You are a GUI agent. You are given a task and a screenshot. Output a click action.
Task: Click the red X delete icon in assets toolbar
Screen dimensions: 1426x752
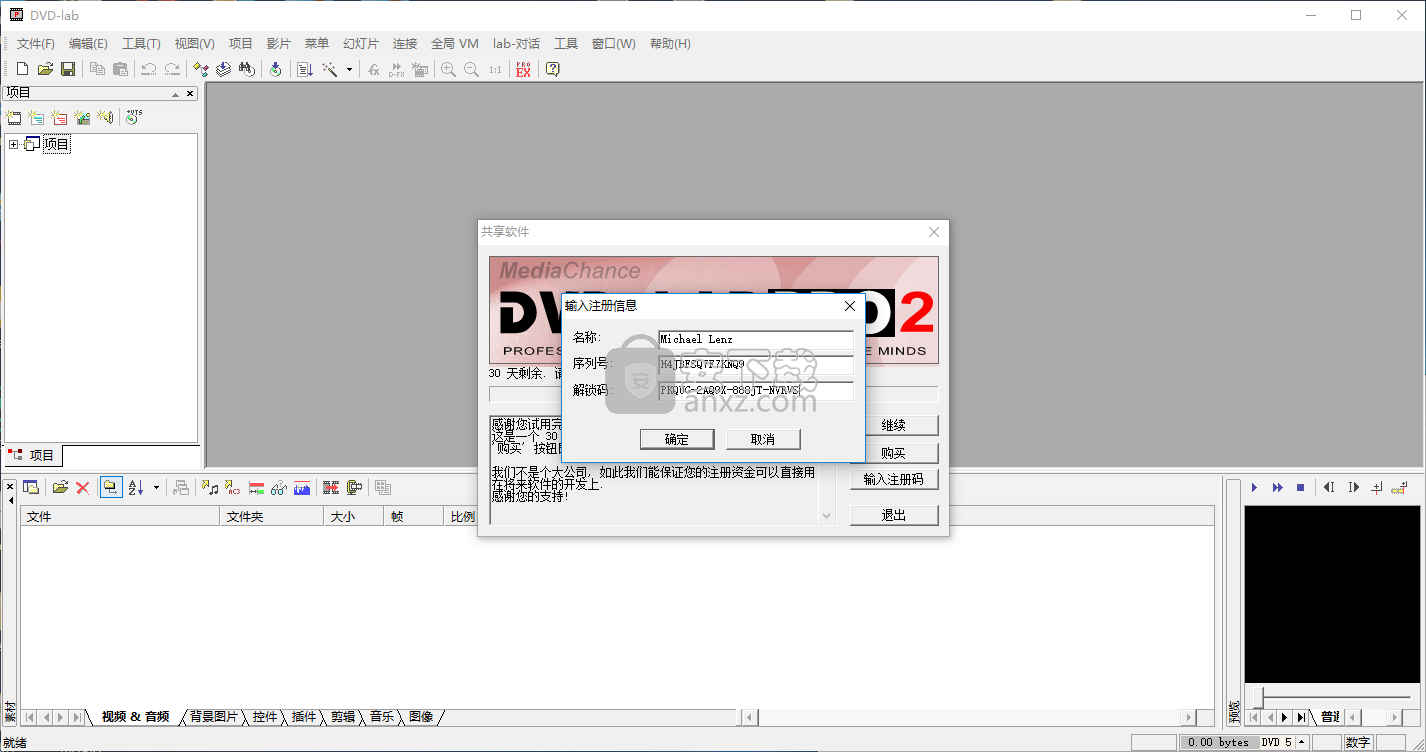83,487
